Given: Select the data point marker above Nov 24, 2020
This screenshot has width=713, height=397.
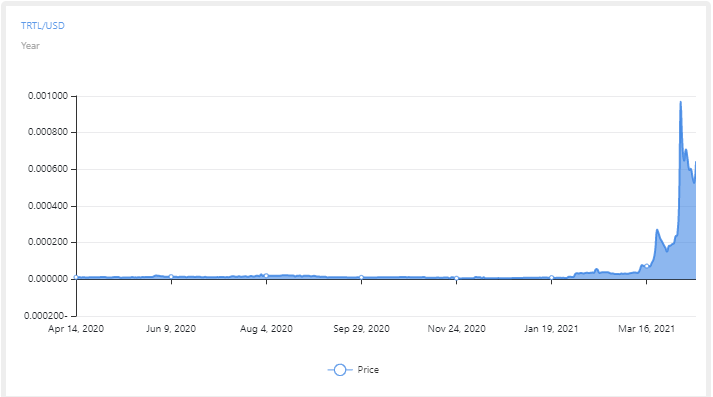Looking at the screenshot, I should click(x=457, y=278).
